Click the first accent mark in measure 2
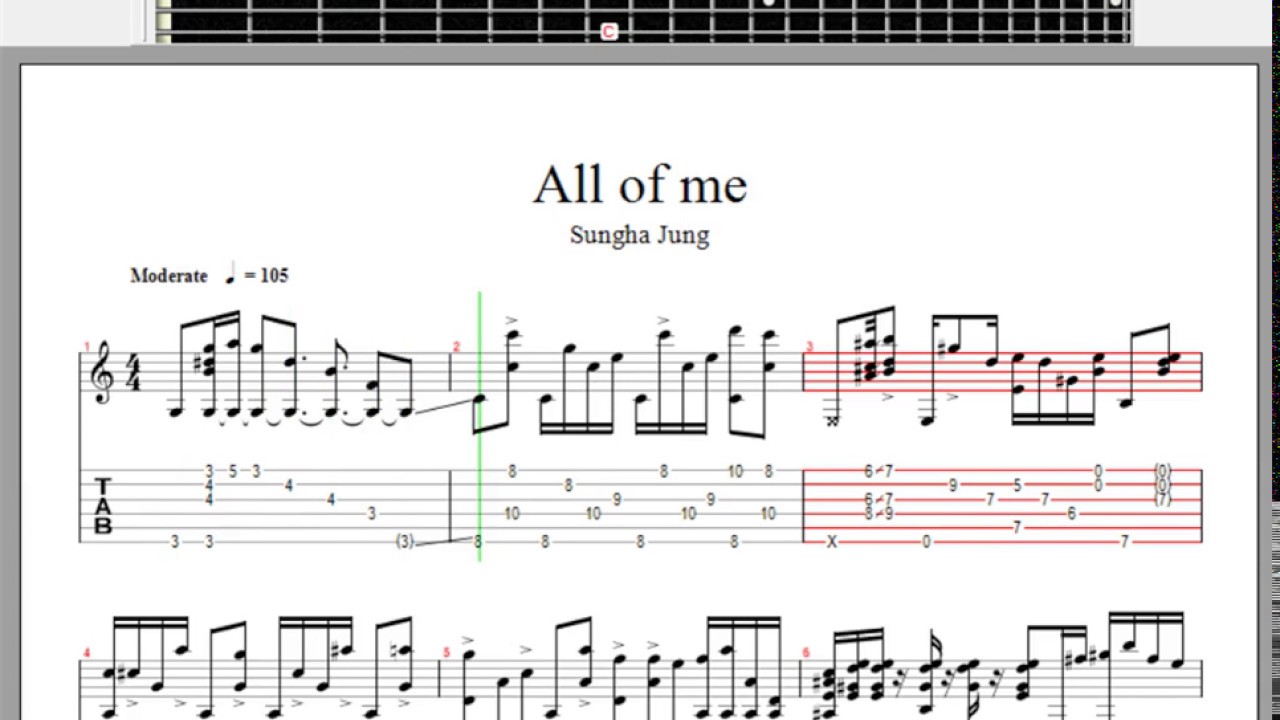 click(x=511, y=321)
